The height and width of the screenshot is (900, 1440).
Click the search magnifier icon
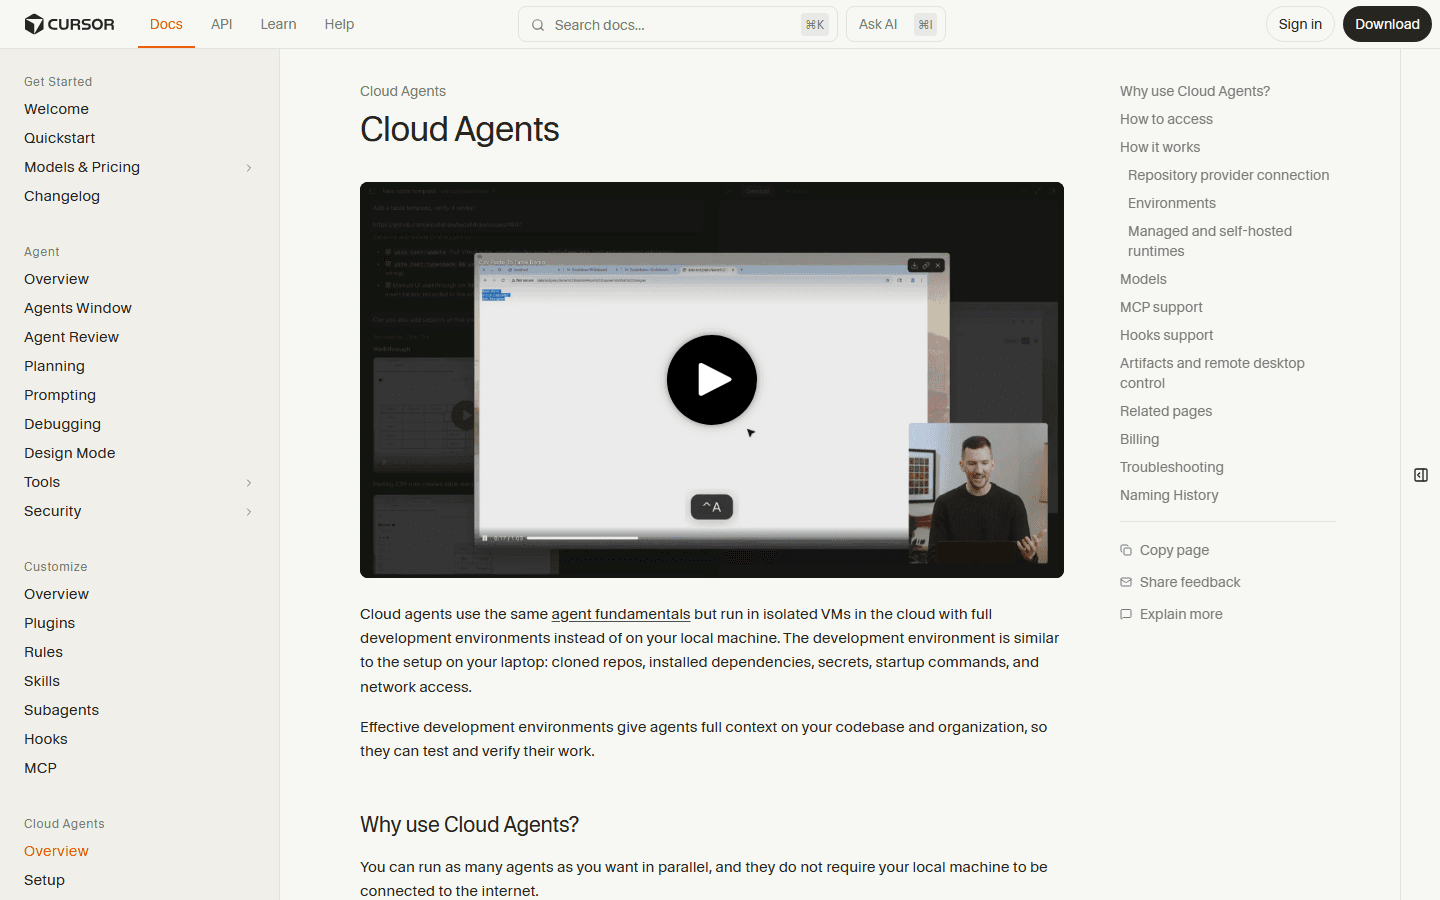pyautogui.click(x=538, y=25)
